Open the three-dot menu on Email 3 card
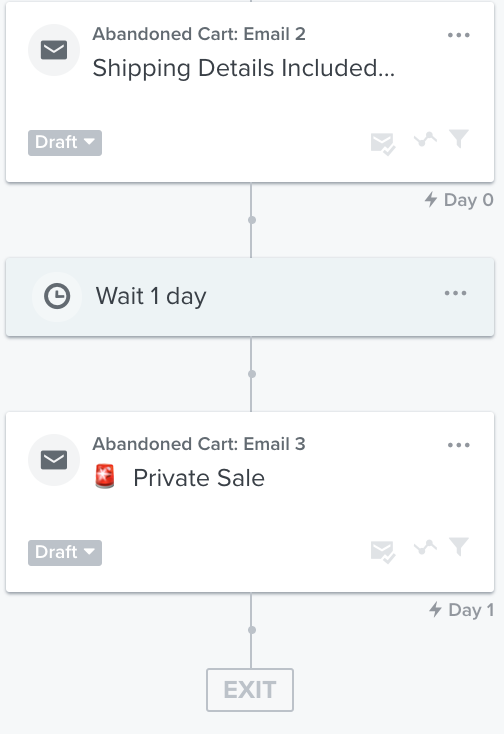This screenshot has height=734, width=504. point(459,445)
